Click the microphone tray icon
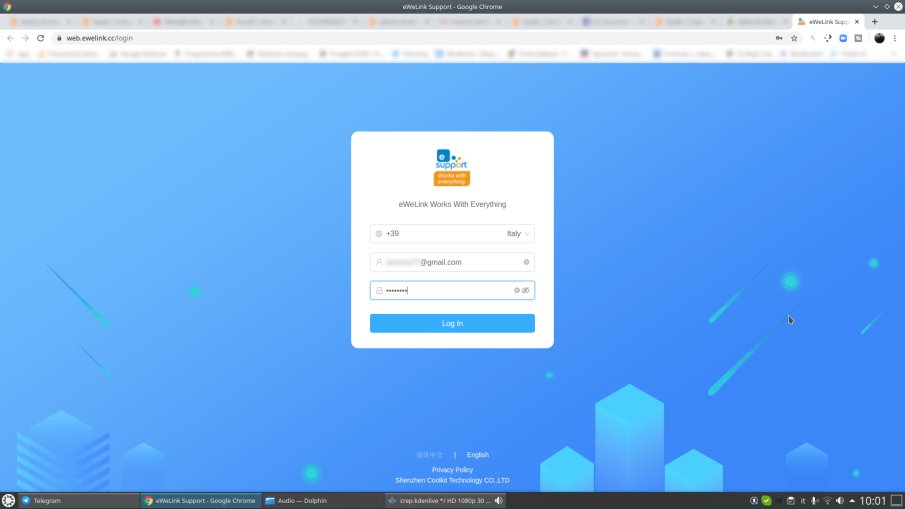This screenshot has width=905, height=509. tap(814, 500)
